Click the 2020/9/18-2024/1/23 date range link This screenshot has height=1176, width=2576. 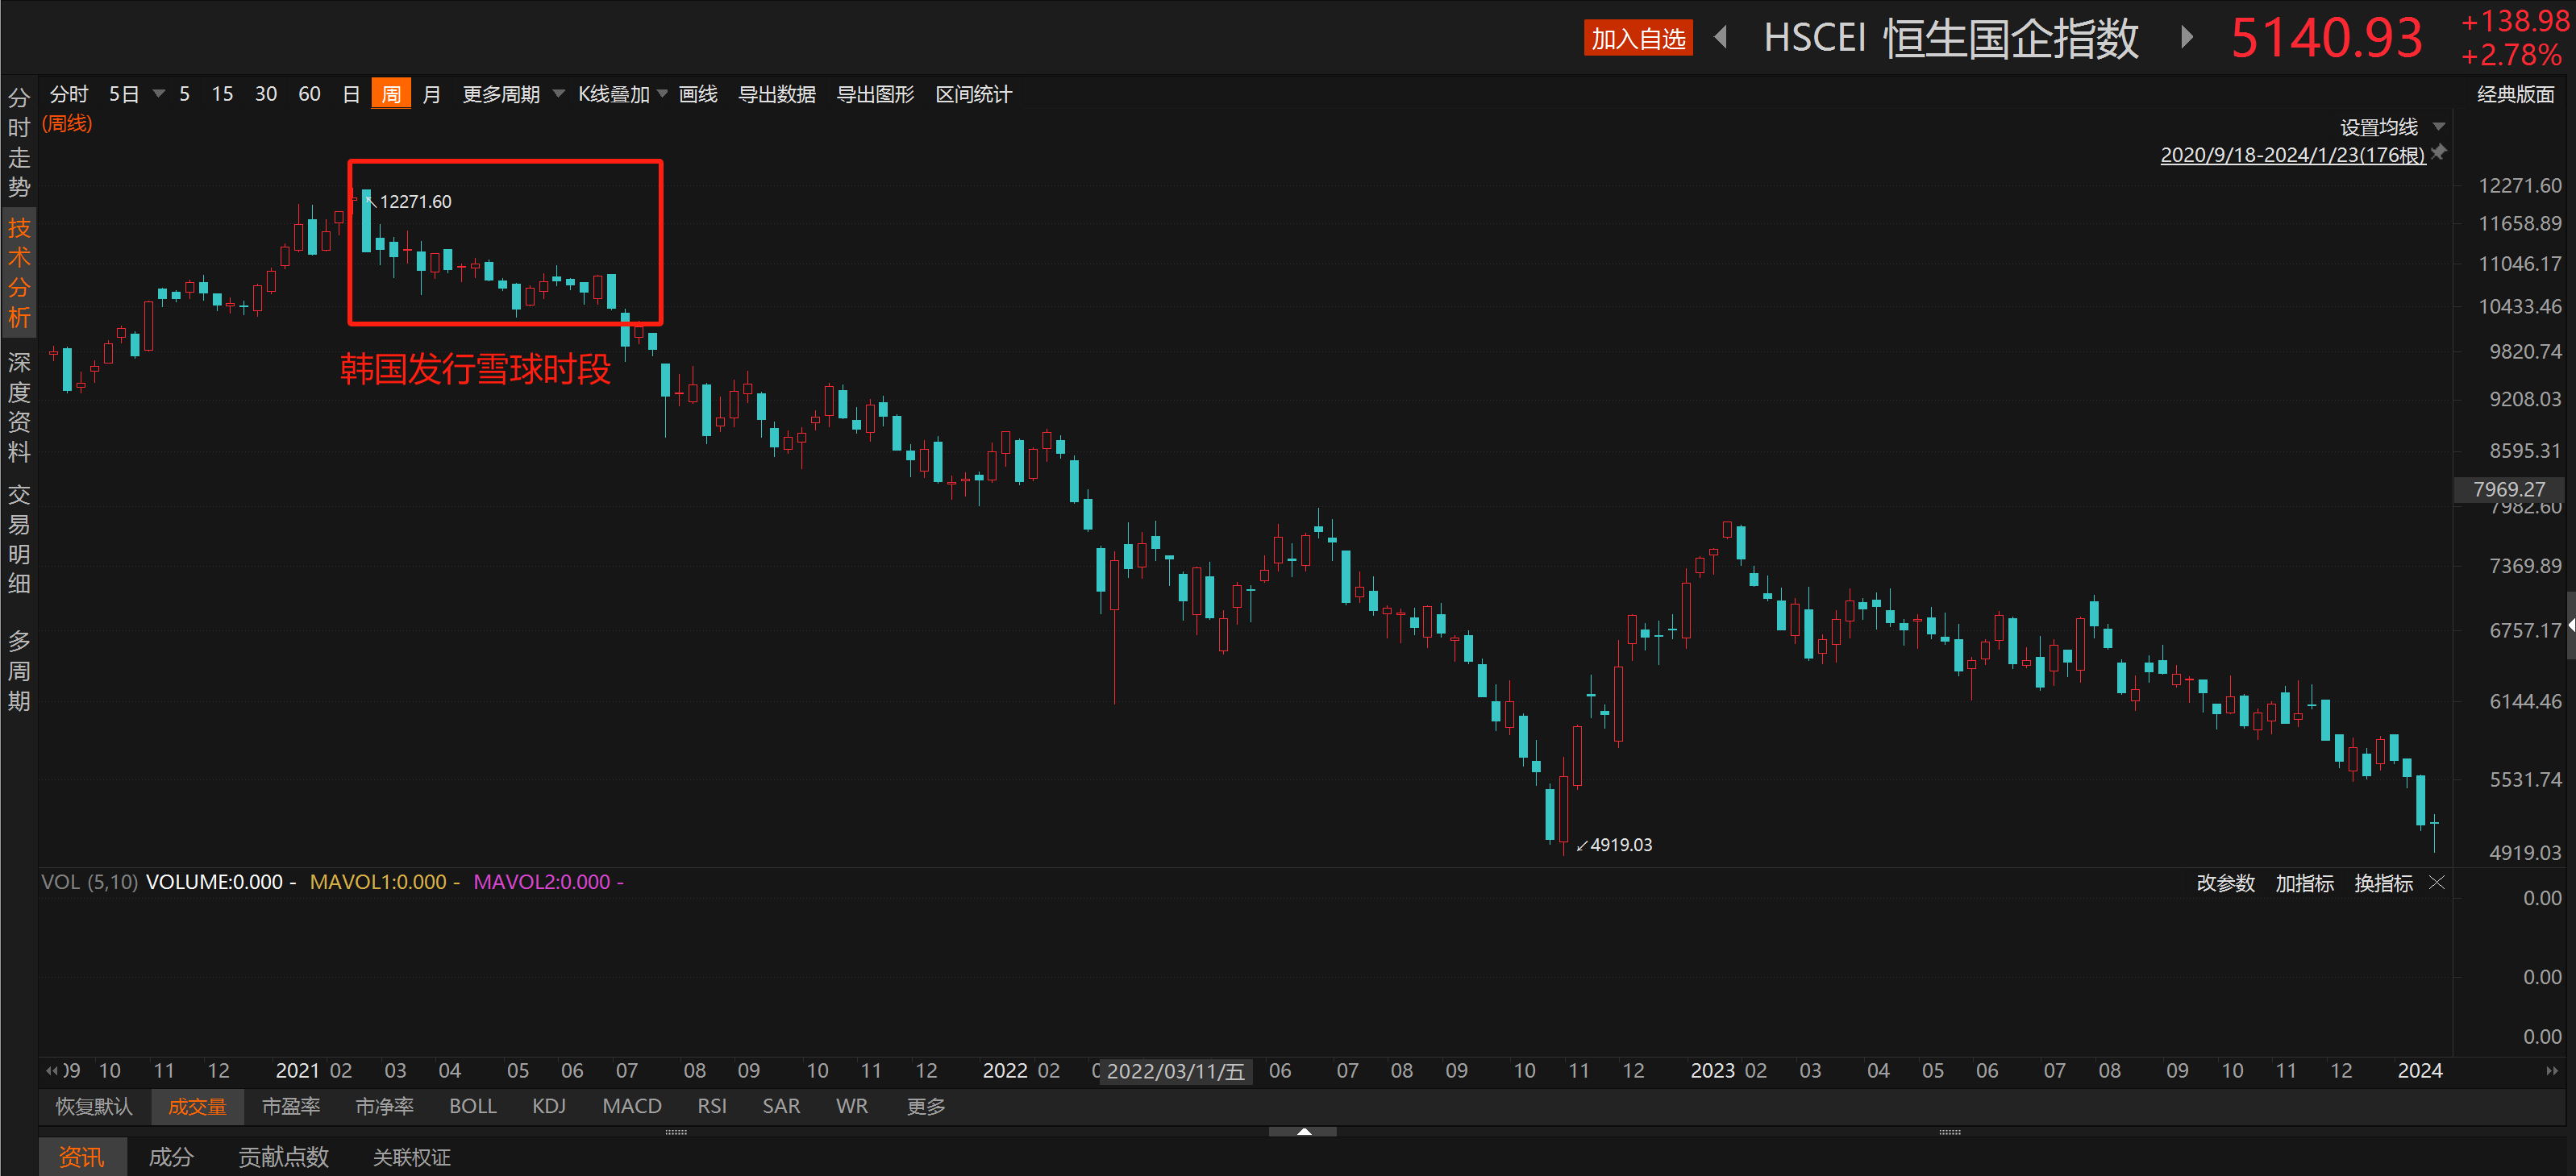point(2292,155)
